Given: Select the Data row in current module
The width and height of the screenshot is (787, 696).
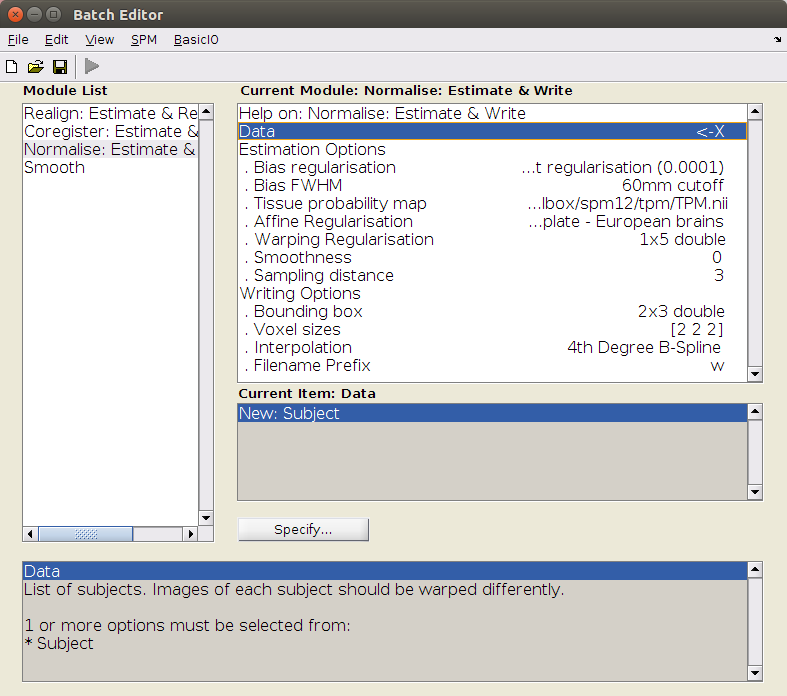Looking at the screenshot, I should pos(492,131).
